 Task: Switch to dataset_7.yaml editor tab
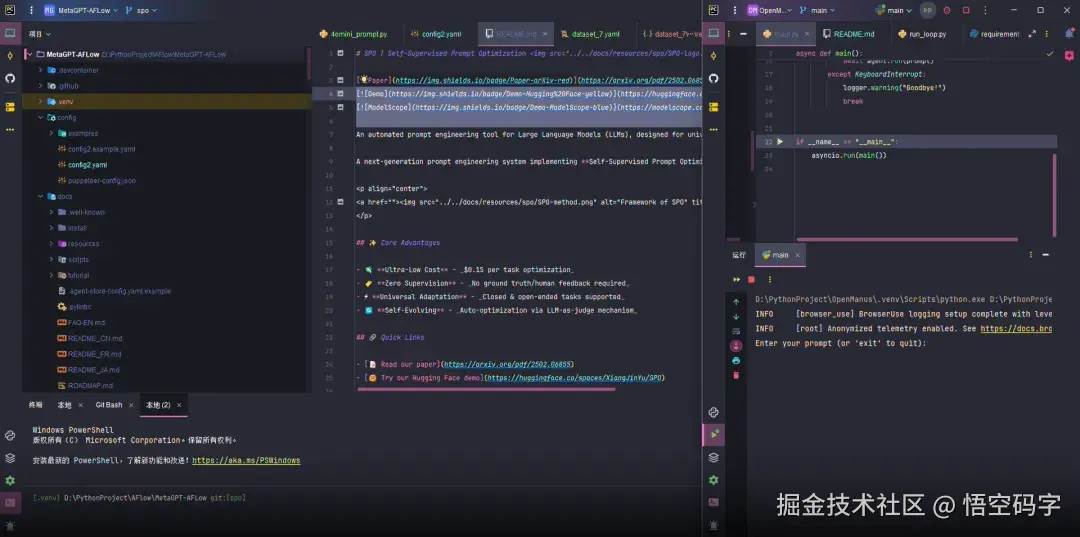(590, 34)
